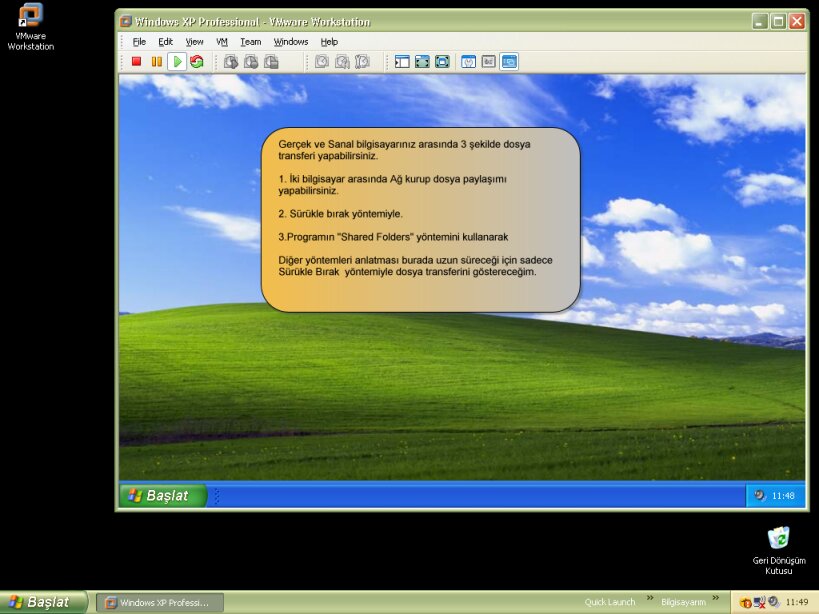Click the green Power On play icon
Screen dimensions: 819x614
click(177, 62)
